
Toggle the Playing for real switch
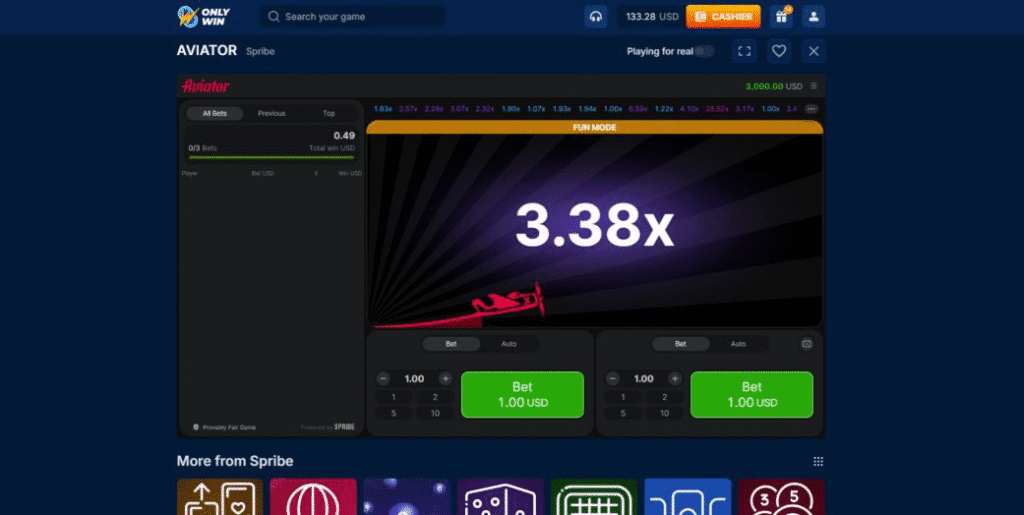tap(705, 51)
